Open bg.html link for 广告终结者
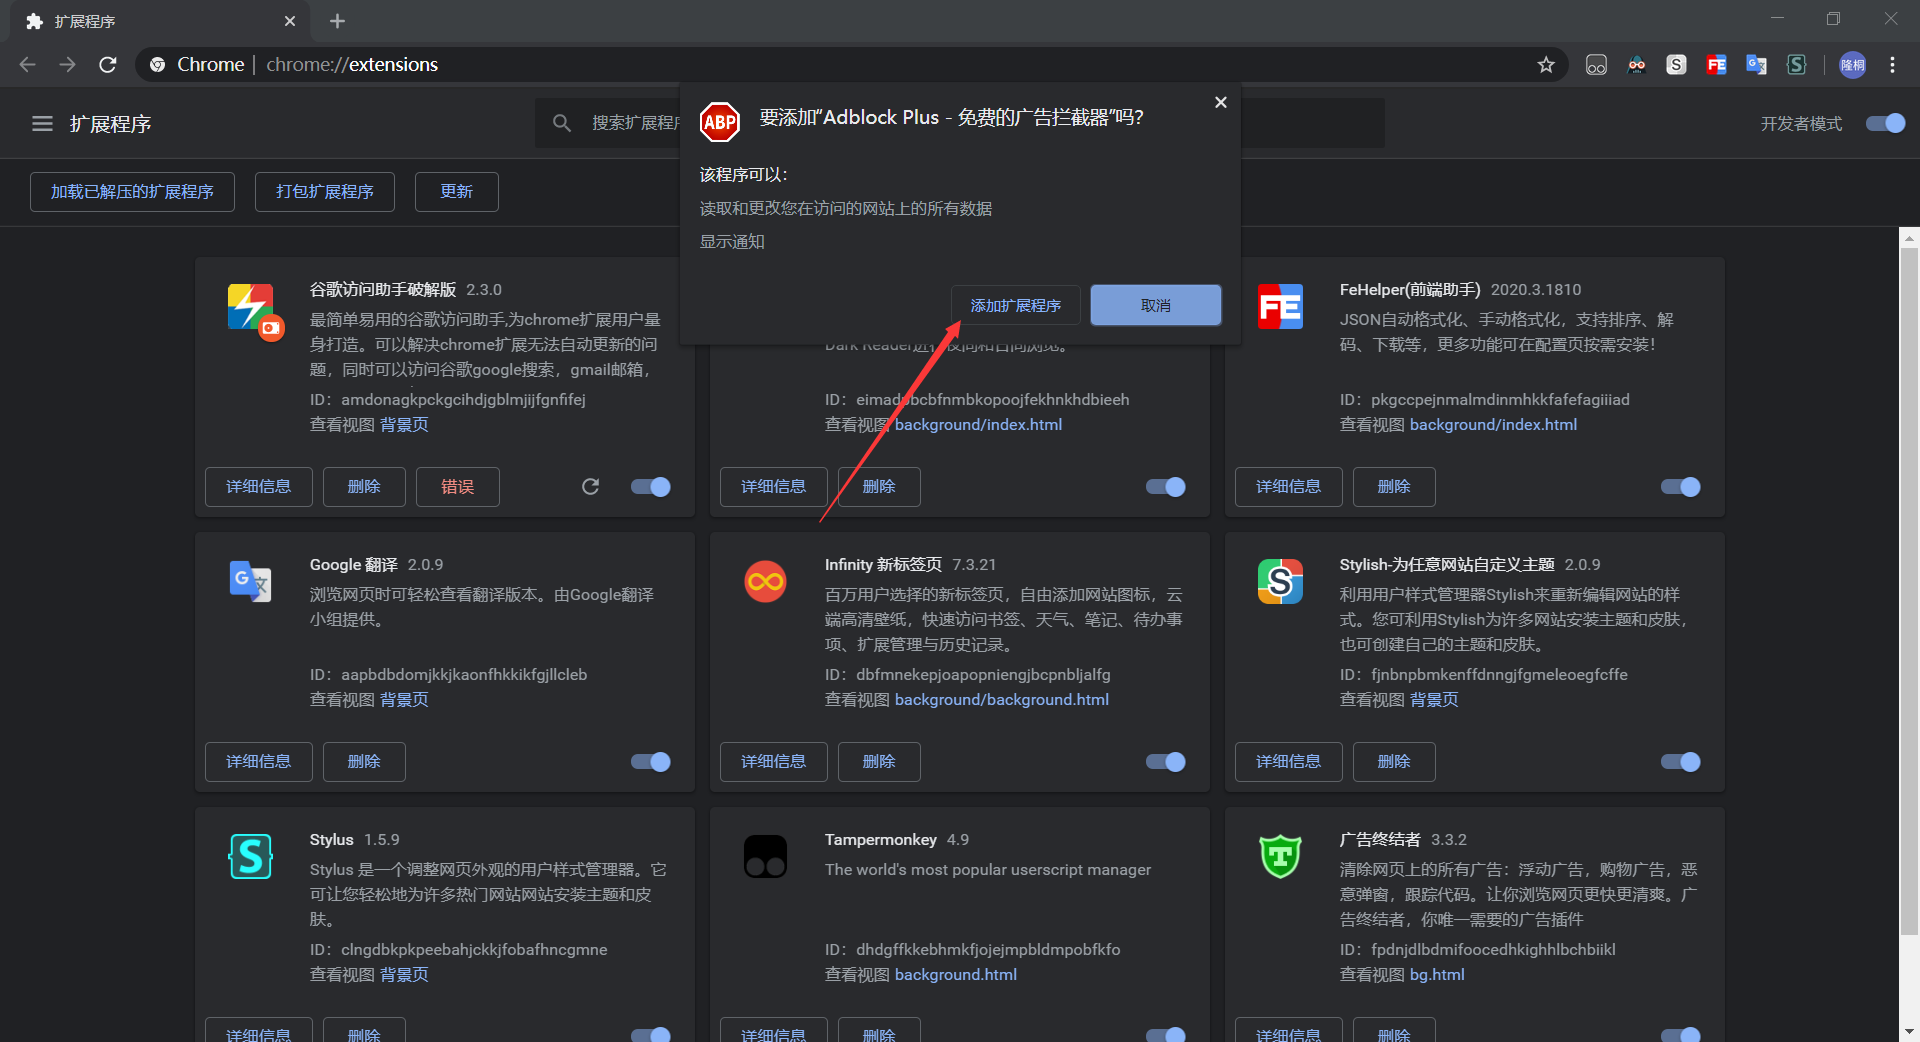The image size is (1920, 1042). point(1437,975)
